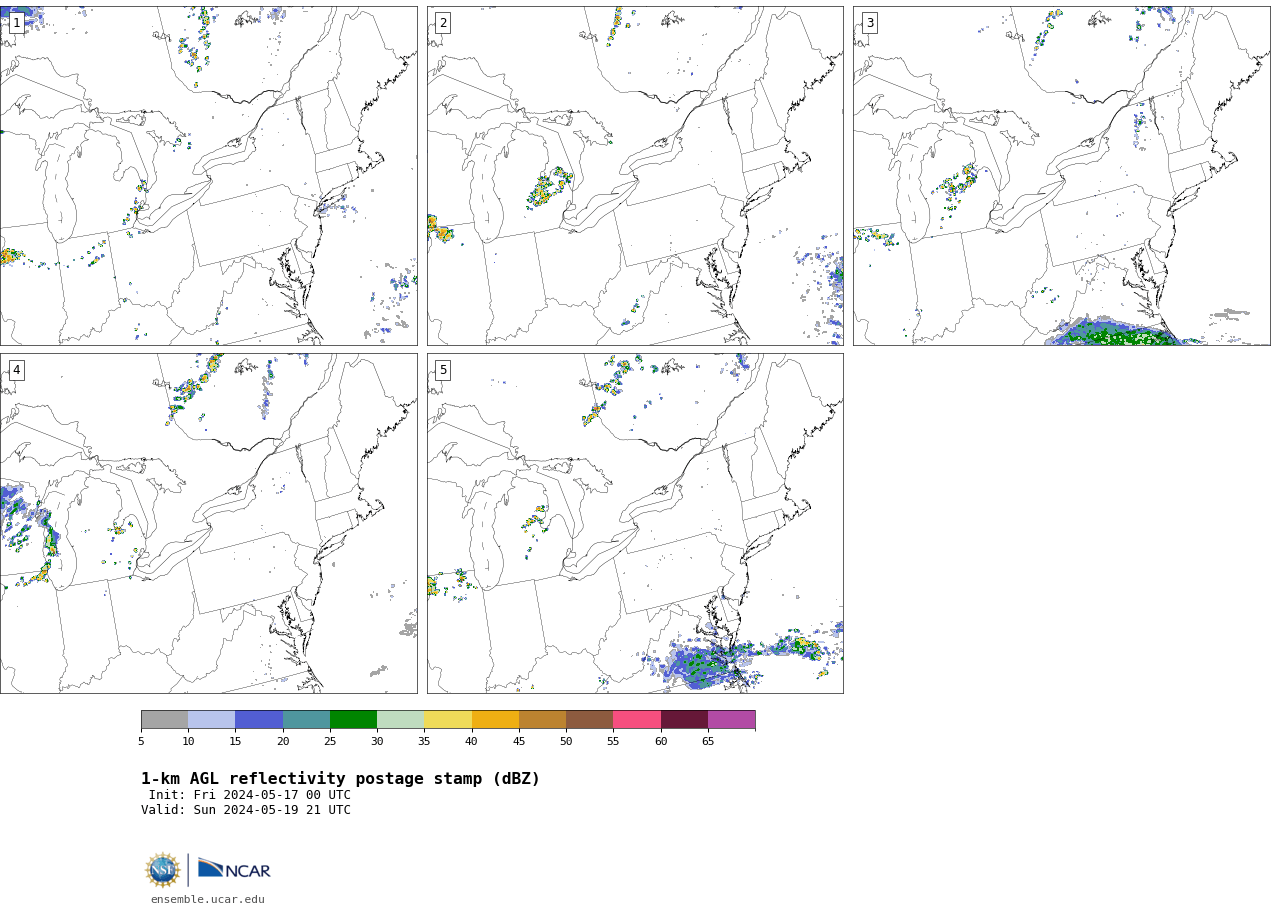Click the member number 1 label box
The image size is (1280, 910).
(16, 23)
